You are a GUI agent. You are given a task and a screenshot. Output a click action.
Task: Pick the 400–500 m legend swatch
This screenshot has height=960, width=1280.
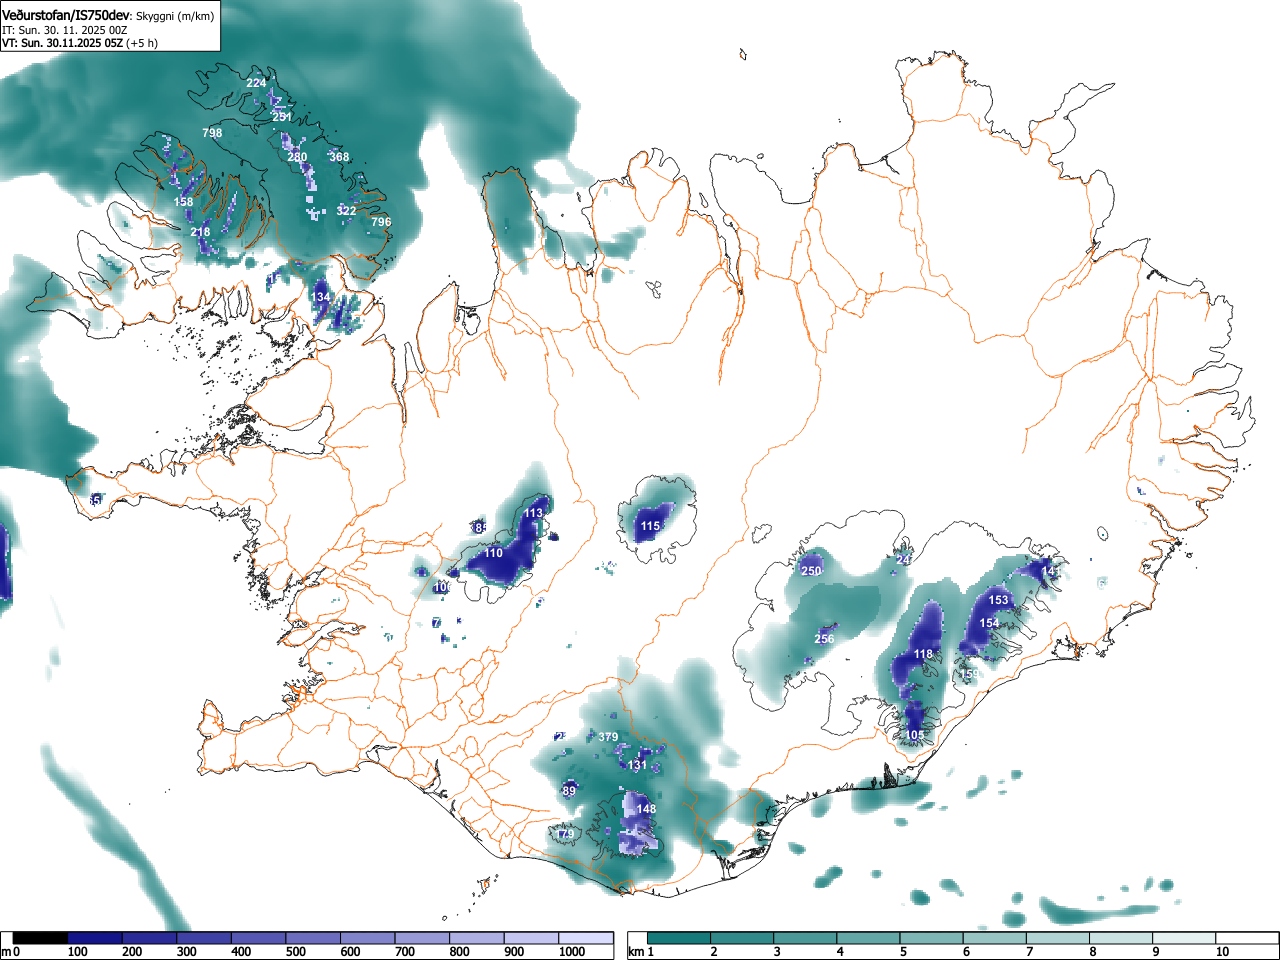coord(259,938)
